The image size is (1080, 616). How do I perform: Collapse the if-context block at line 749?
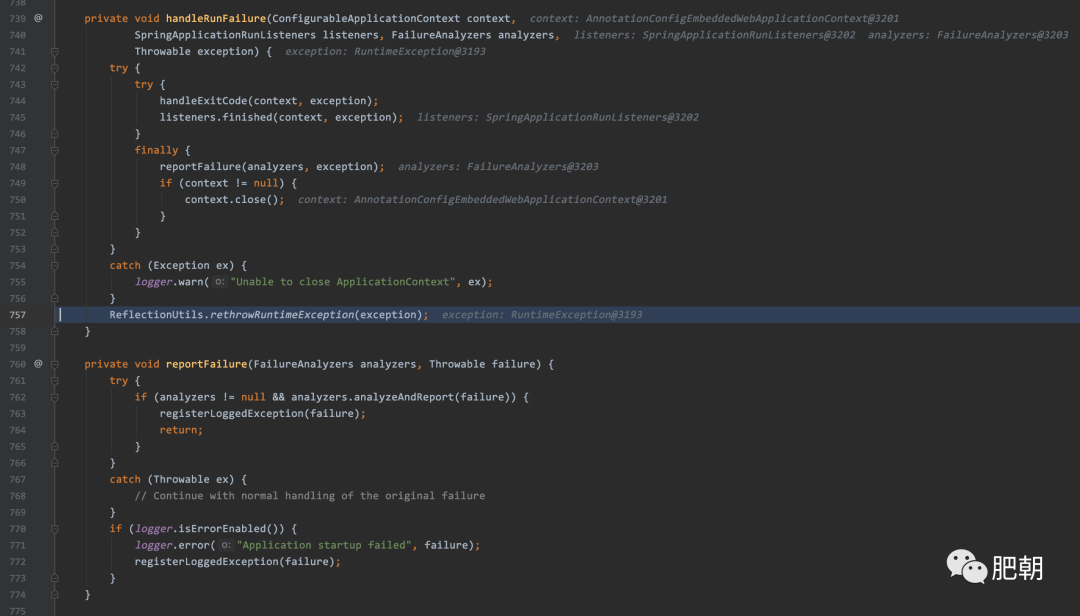click(54, 183)
